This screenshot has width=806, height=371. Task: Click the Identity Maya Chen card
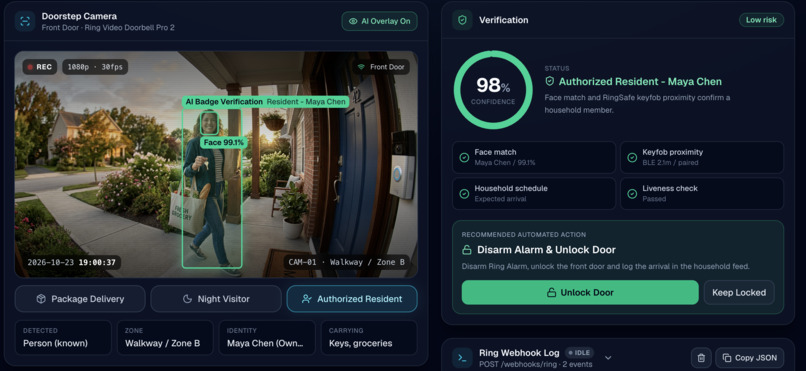267,338
